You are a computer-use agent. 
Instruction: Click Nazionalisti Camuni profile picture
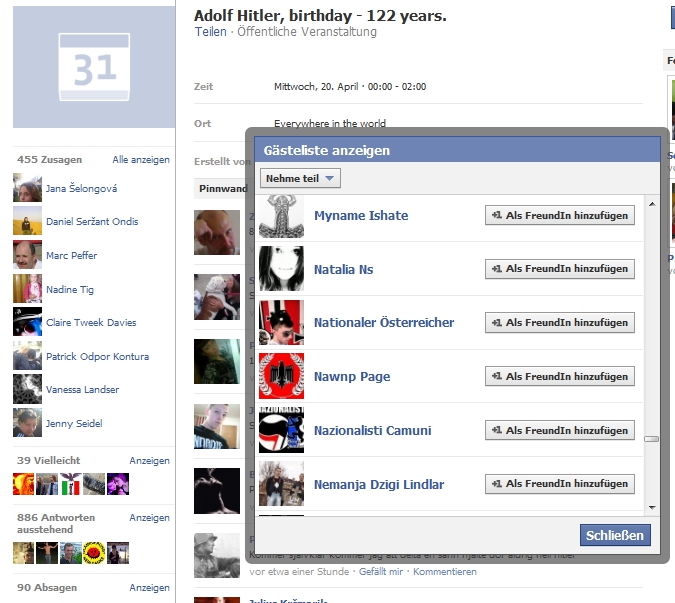(x=281, y=430)
